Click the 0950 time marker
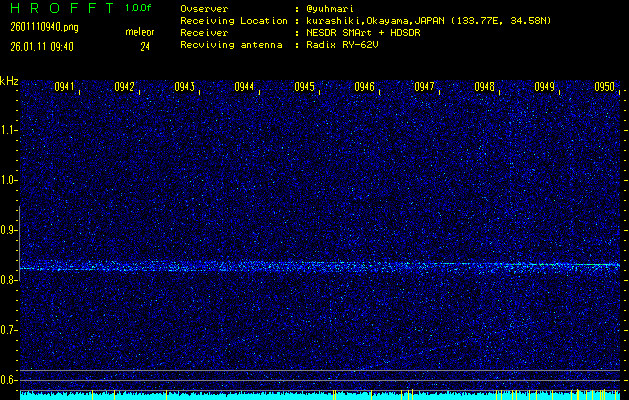This screenshot has width=629, height=400. [x=604, y=87]
